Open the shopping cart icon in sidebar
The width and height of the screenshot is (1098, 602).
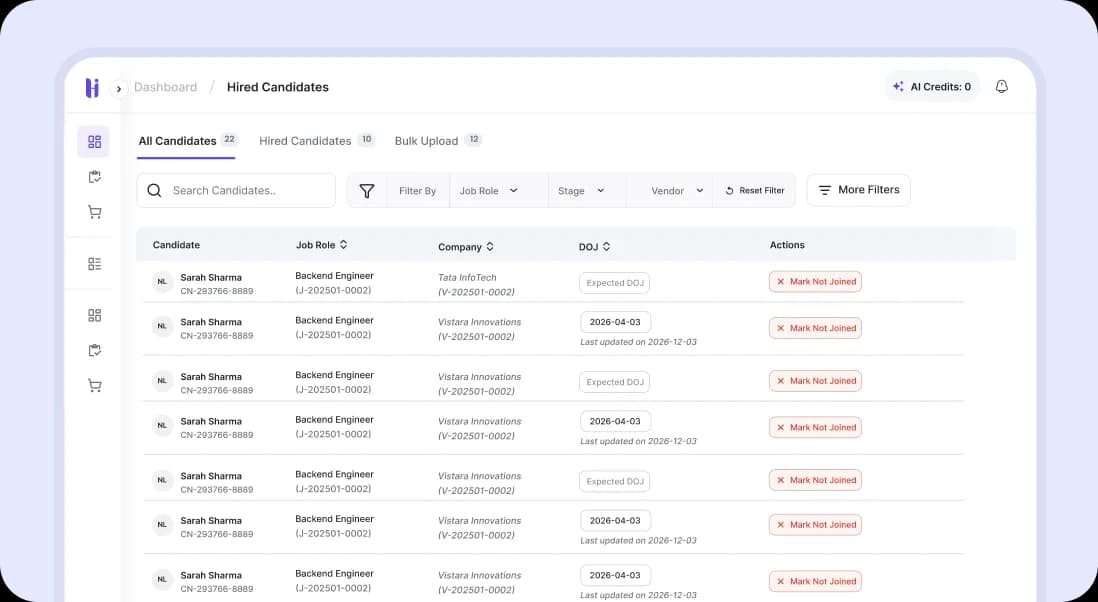(x=94, y=211)
